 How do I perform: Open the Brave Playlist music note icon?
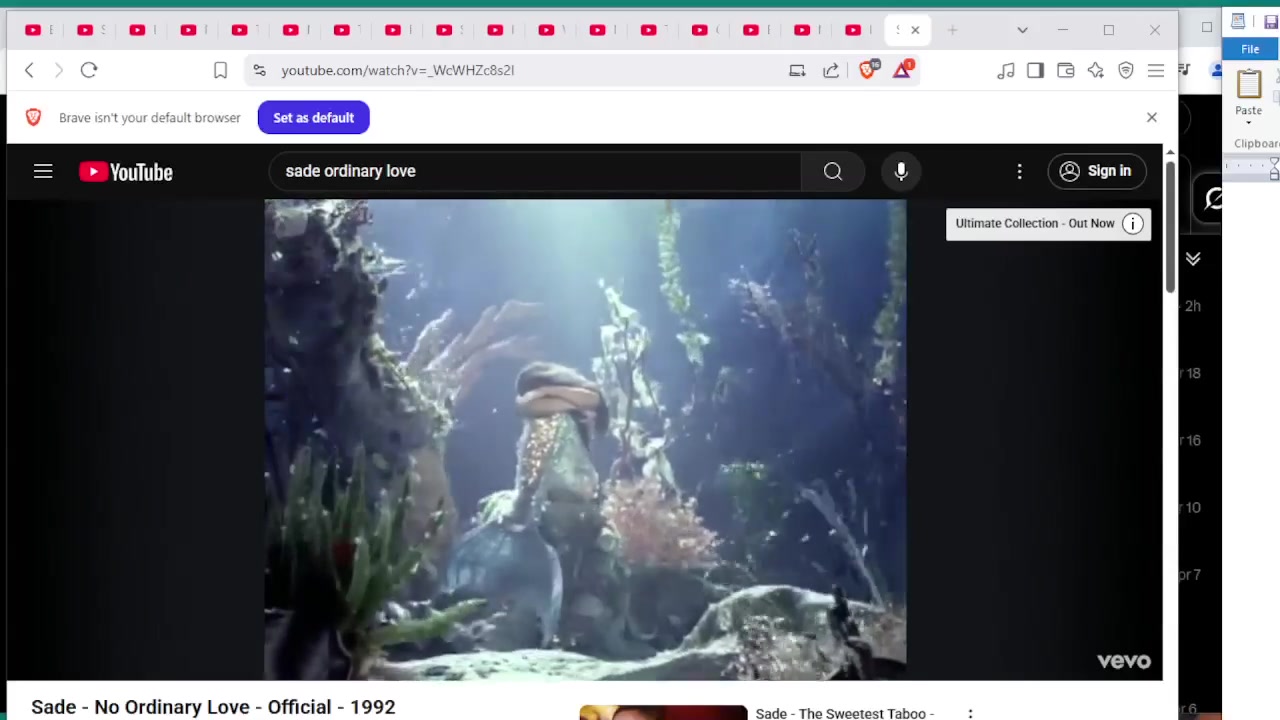point(1006,70)
